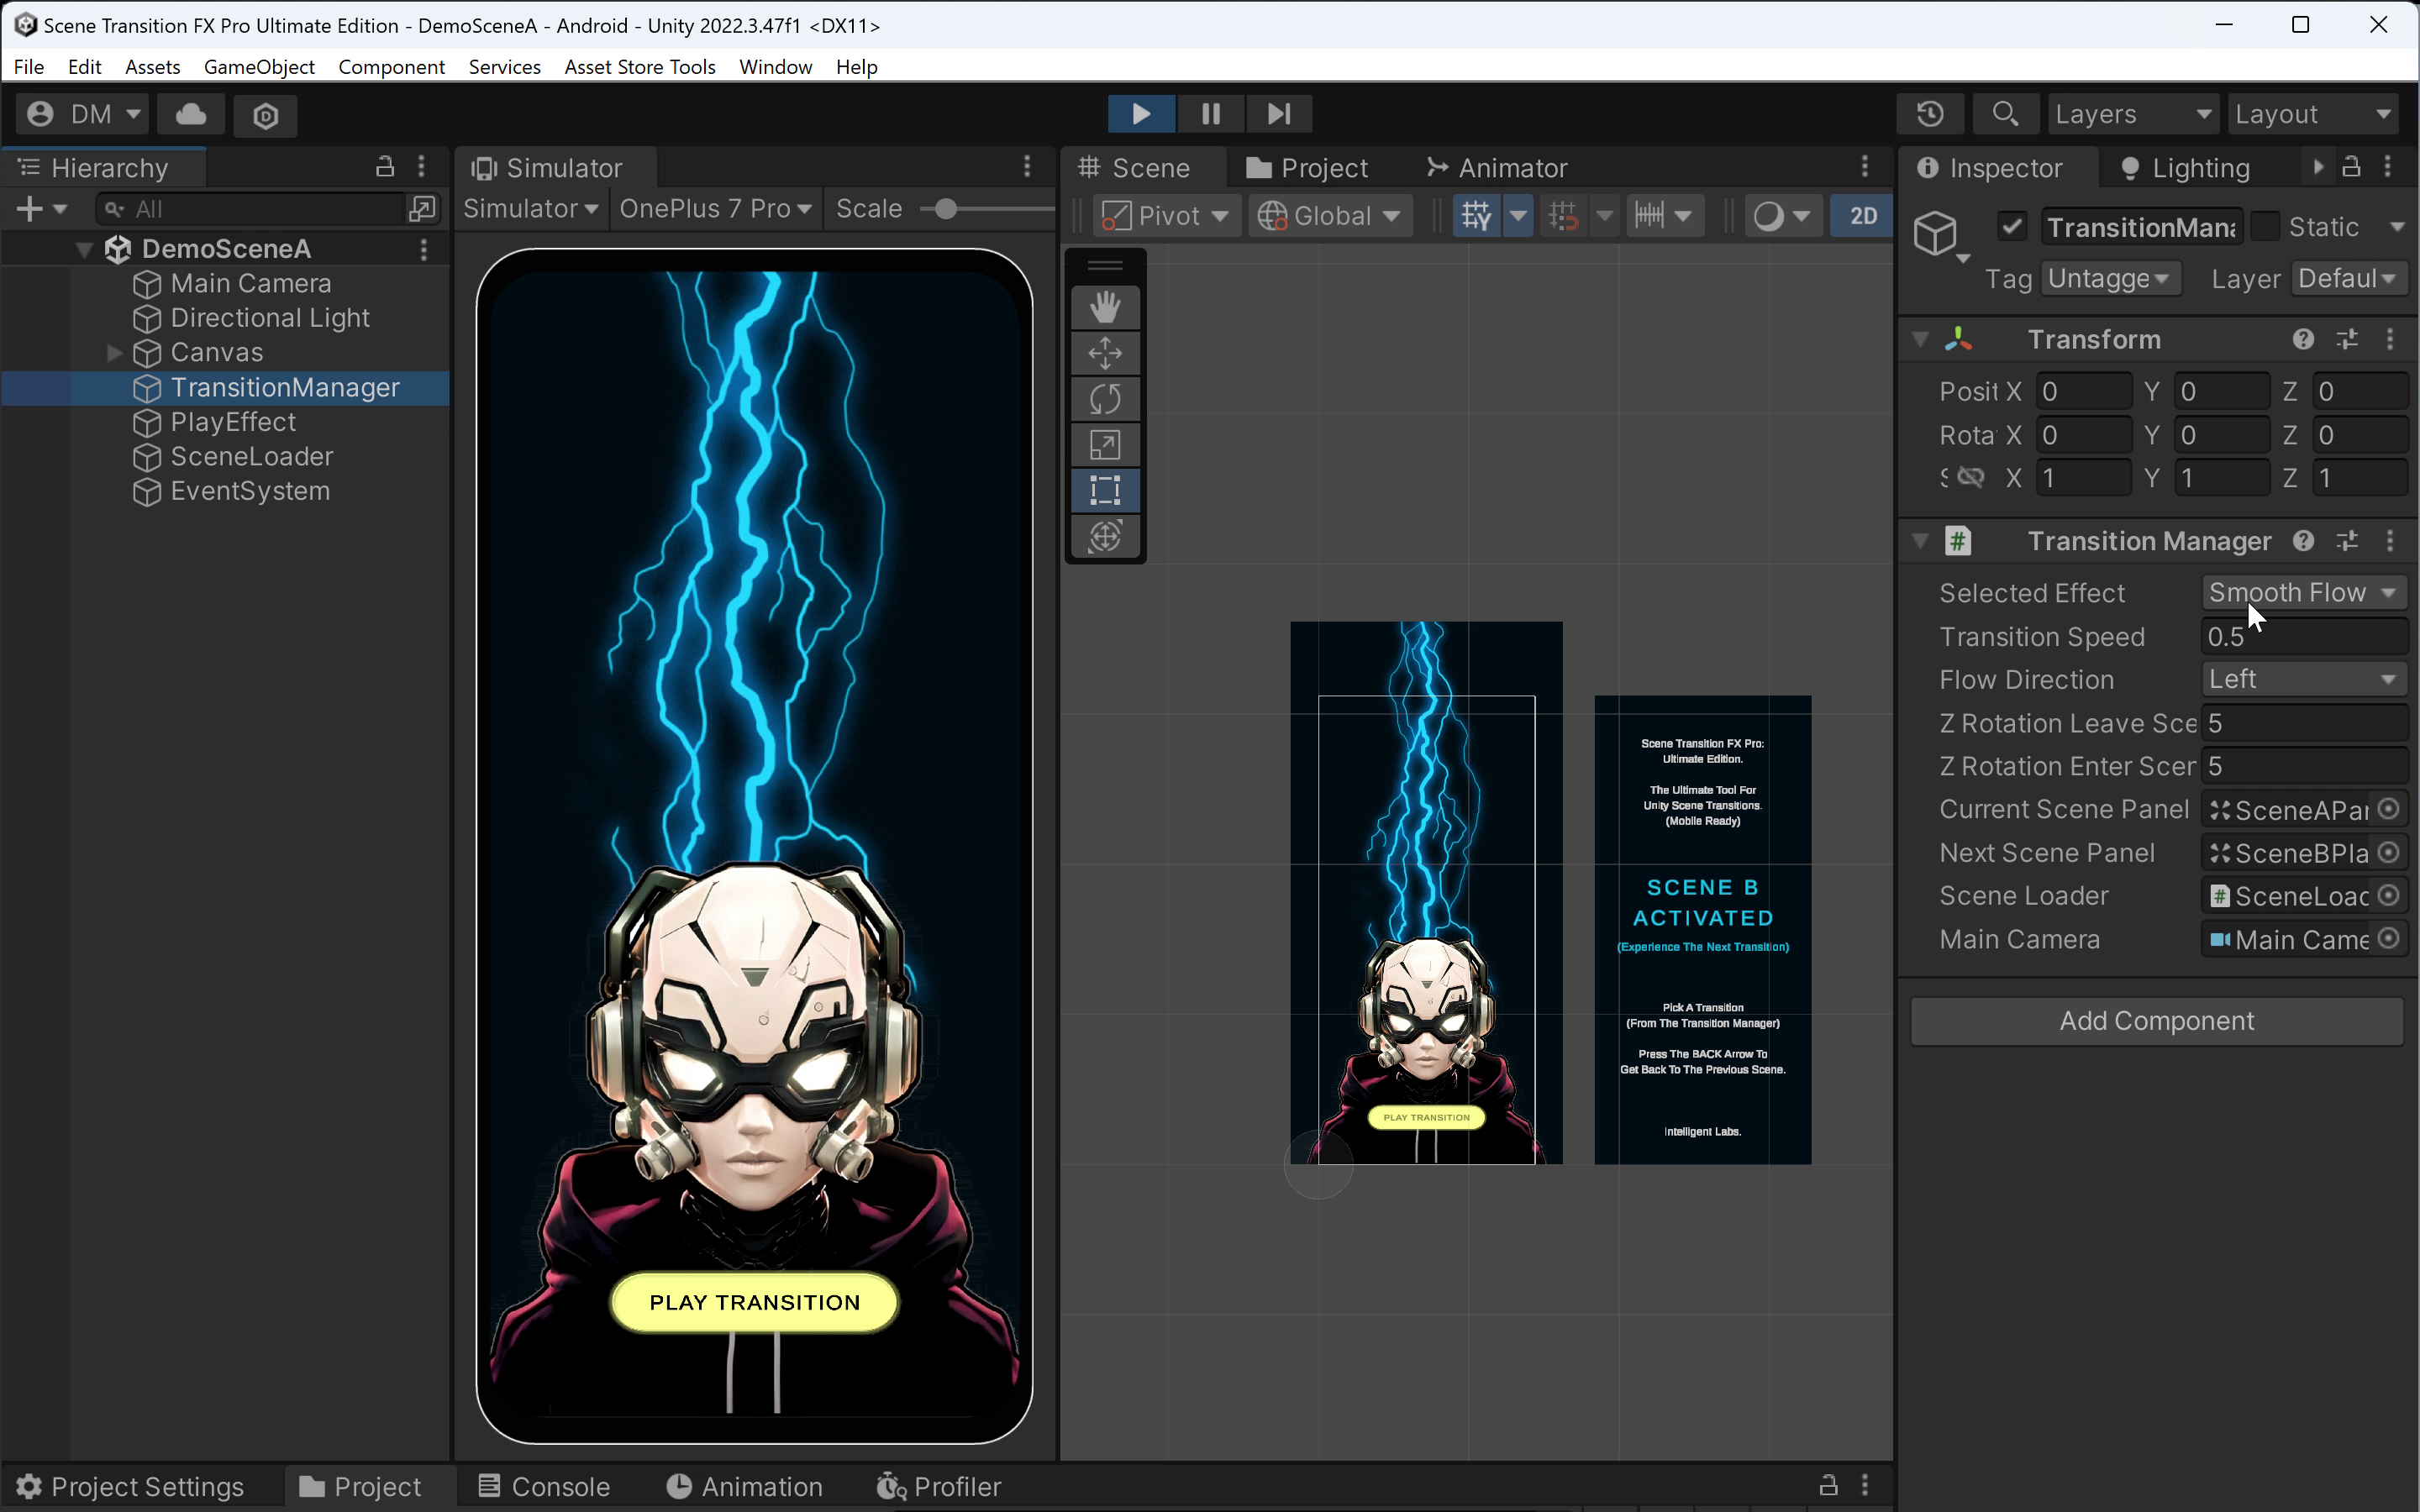Open the cloud services icon
This screenshot has height=1512, width=2420.
coord(191,114)
